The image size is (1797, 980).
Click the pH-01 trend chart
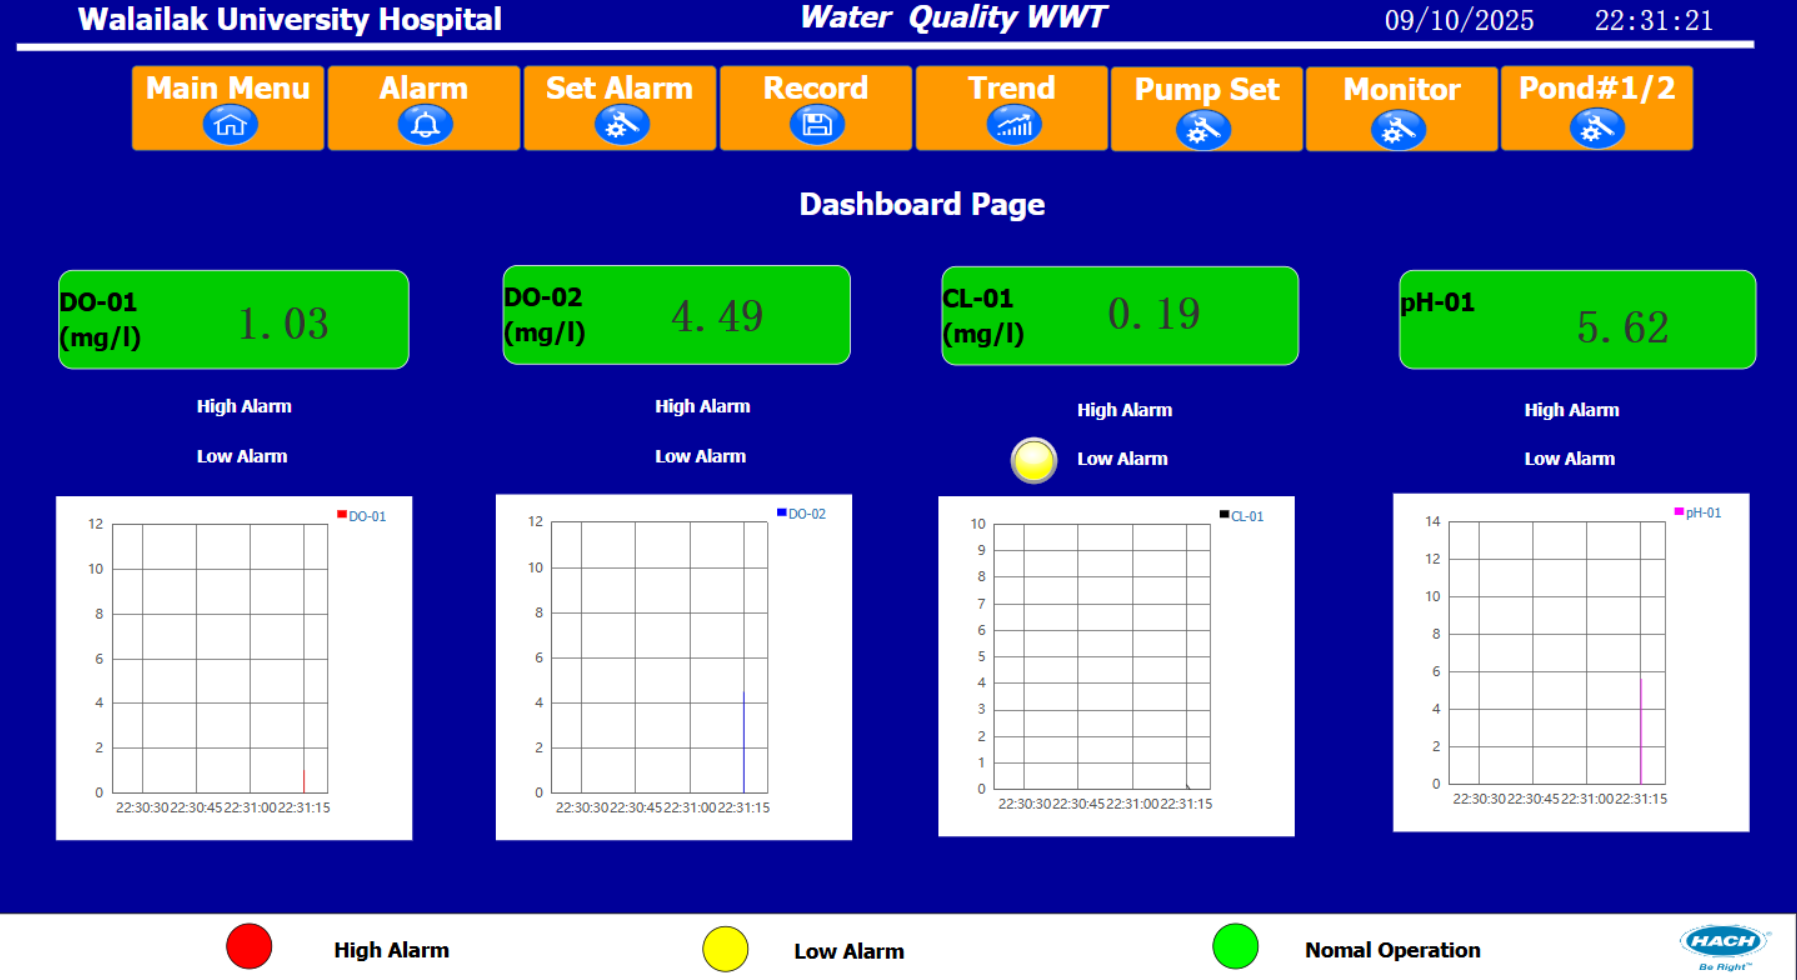(1570, 661)
